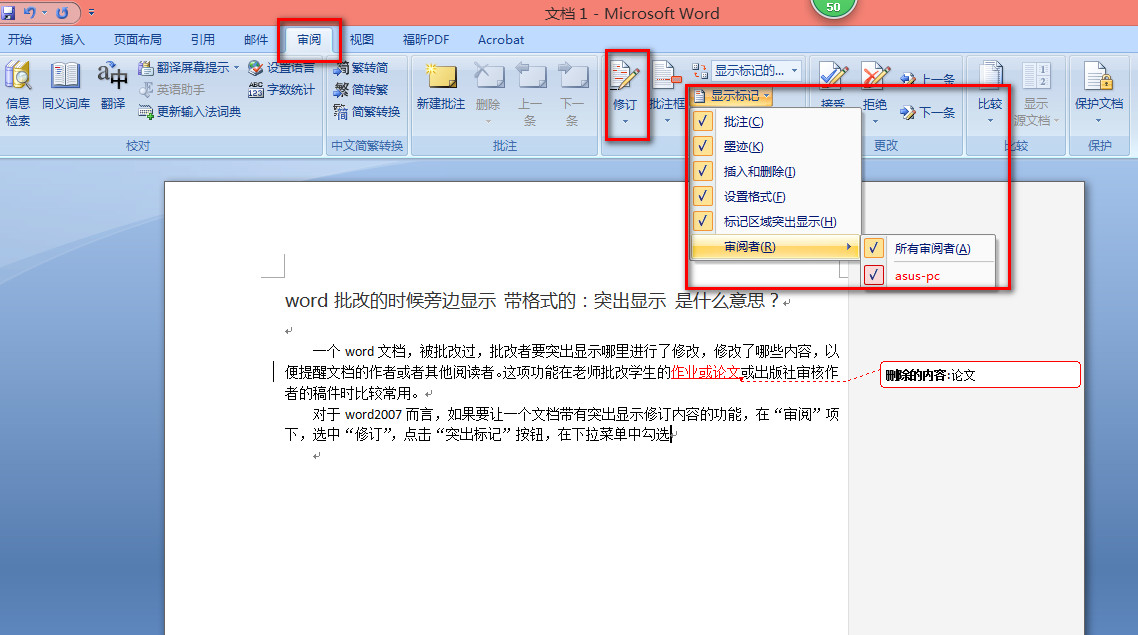Toggle 所有审阅者(A) in the submenu

tap(928, 249)
